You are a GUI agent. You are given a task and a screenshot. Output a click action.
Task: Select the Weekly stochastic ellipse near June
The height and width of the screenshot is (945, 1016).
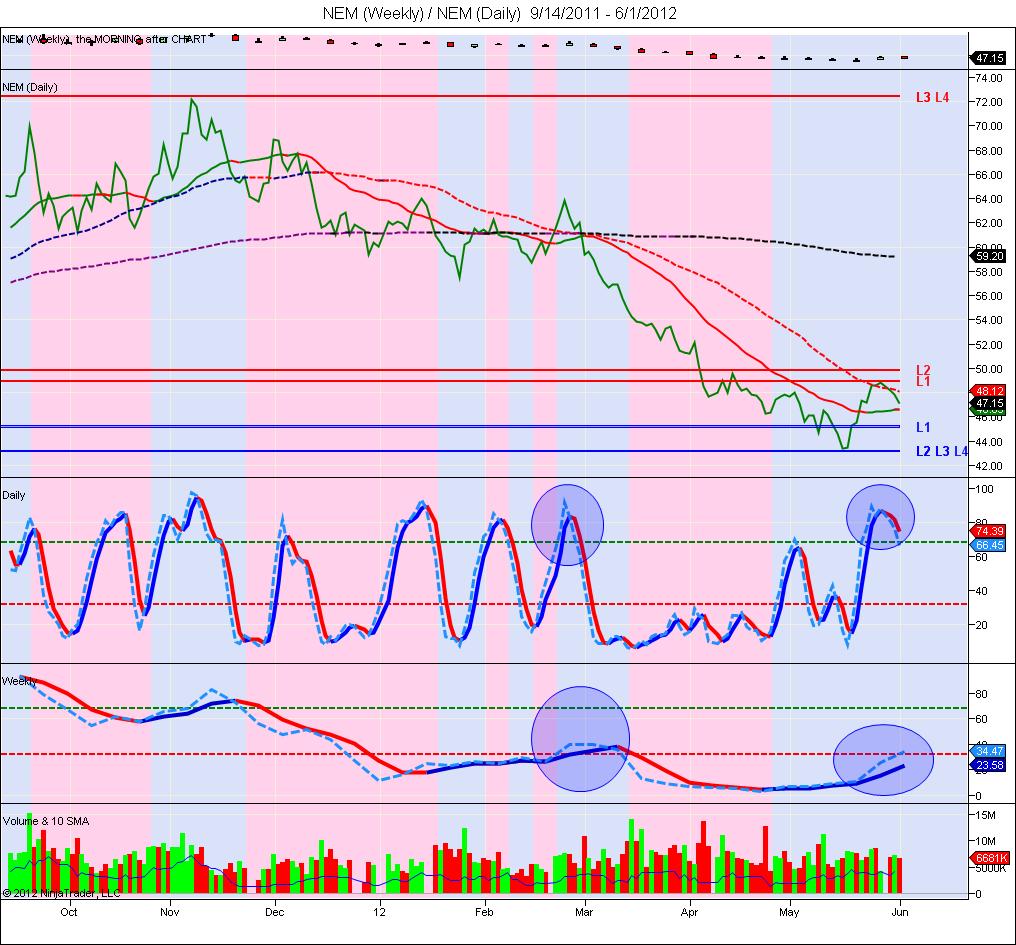(x=883, y=760)
